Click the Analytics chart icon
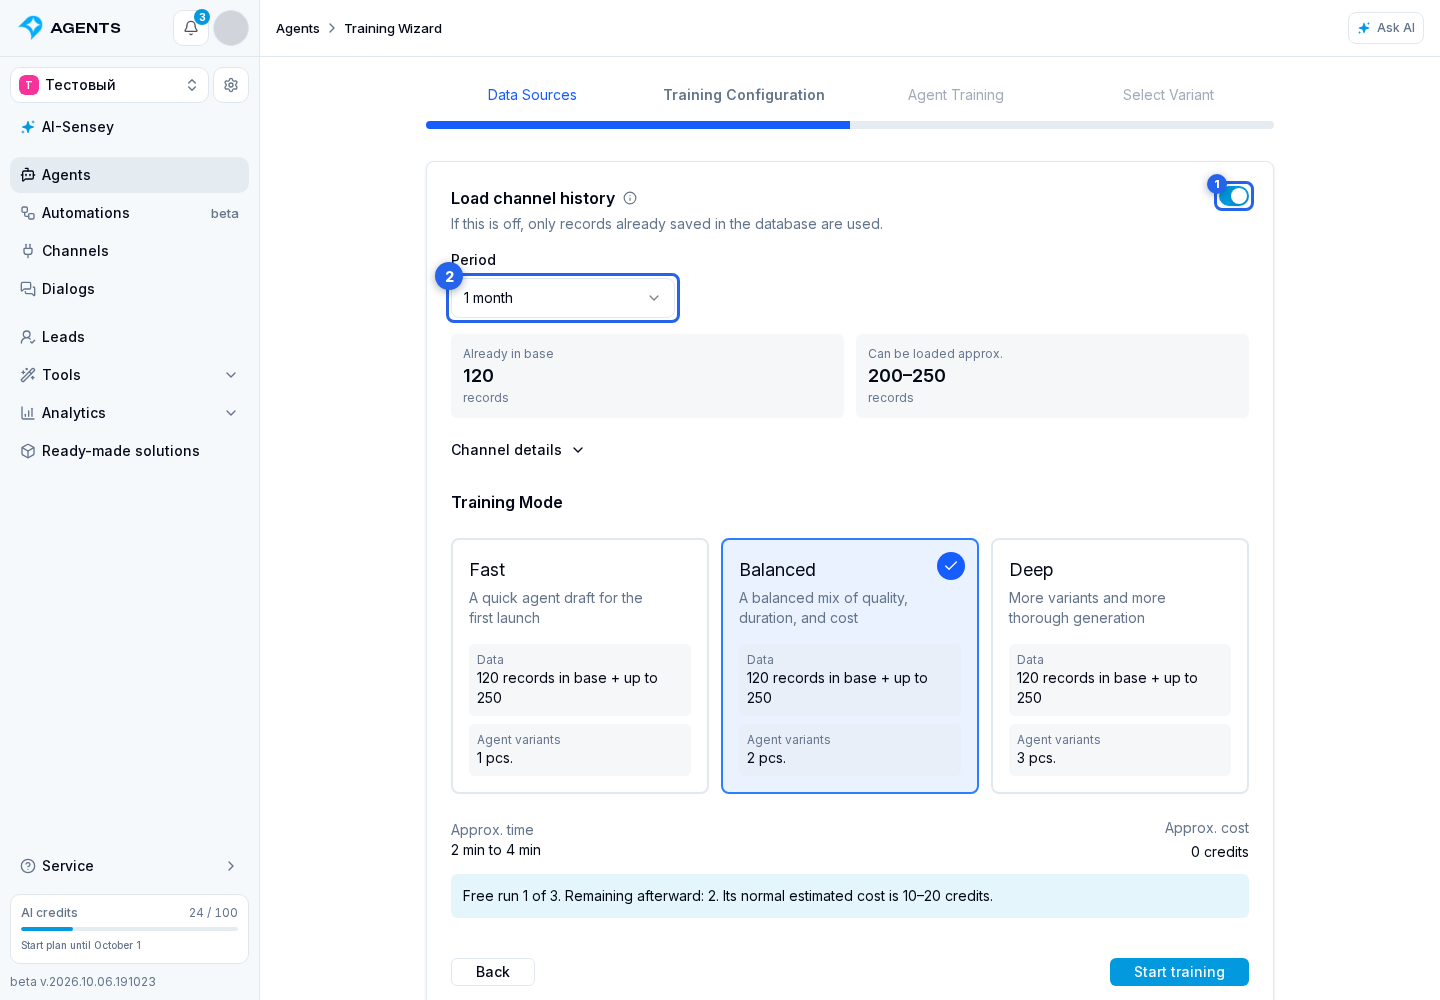The width and height of the screenshot is (1440, 1000). [x=28, y=413]
